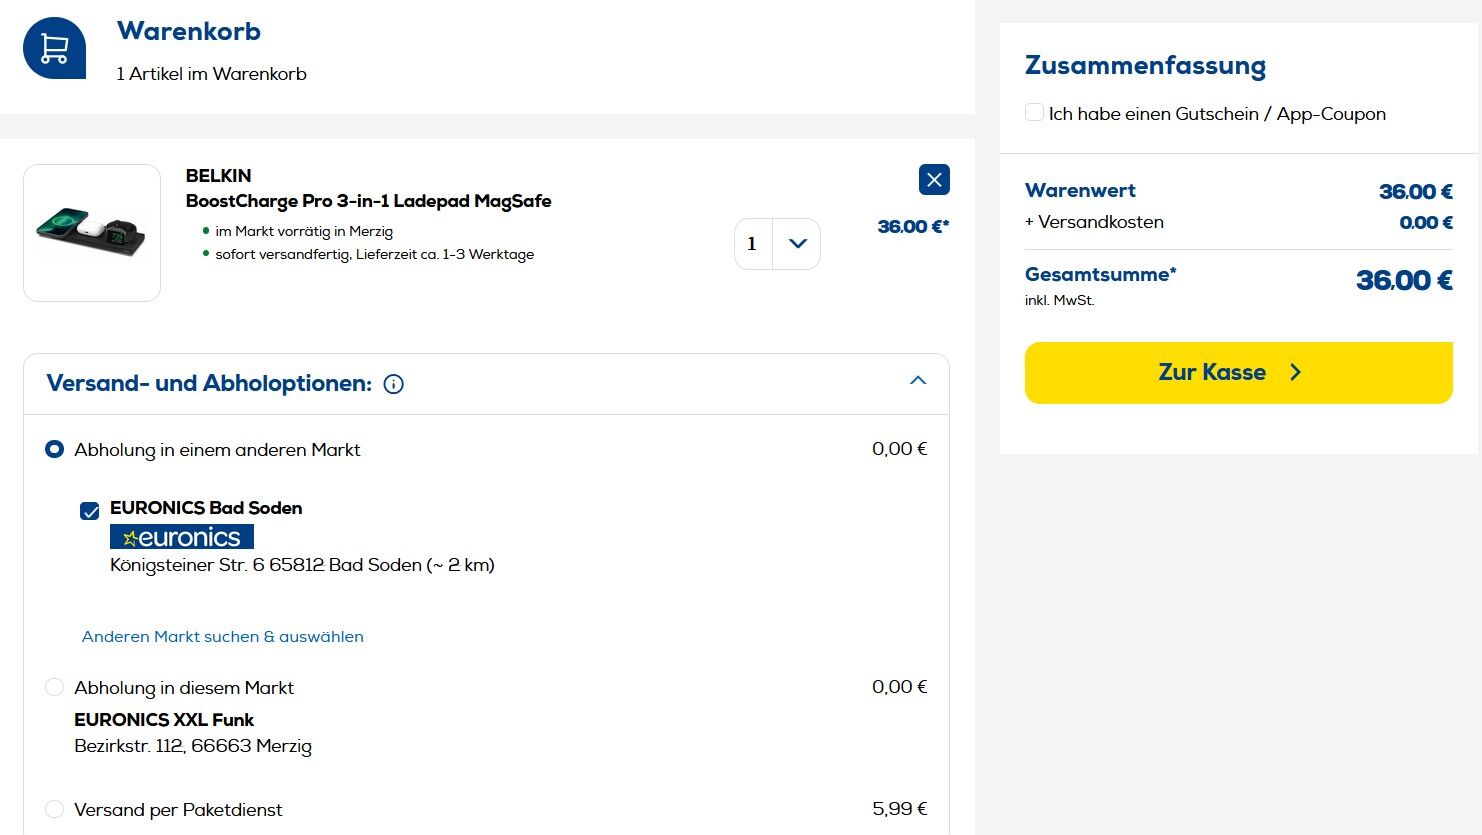
Task: Open the shipping options info icon
Action: [394, 384]
